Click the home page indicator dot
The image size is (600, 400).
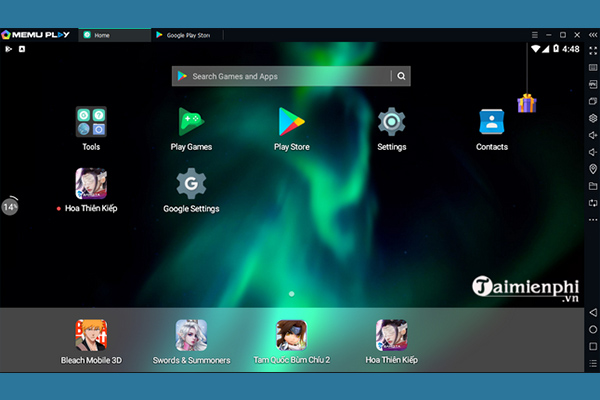click(x=292, y=294)
